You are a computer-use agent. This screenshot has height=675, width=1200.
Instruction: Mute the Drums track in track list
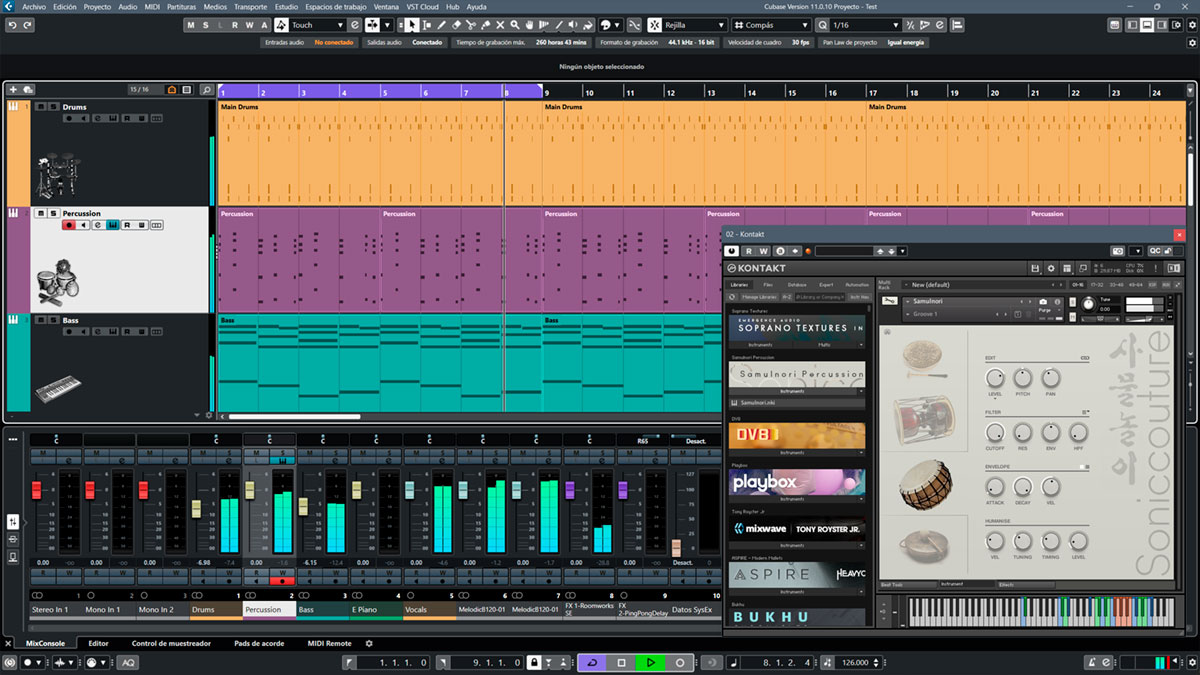pyautogui.click(x=40, y=106)
